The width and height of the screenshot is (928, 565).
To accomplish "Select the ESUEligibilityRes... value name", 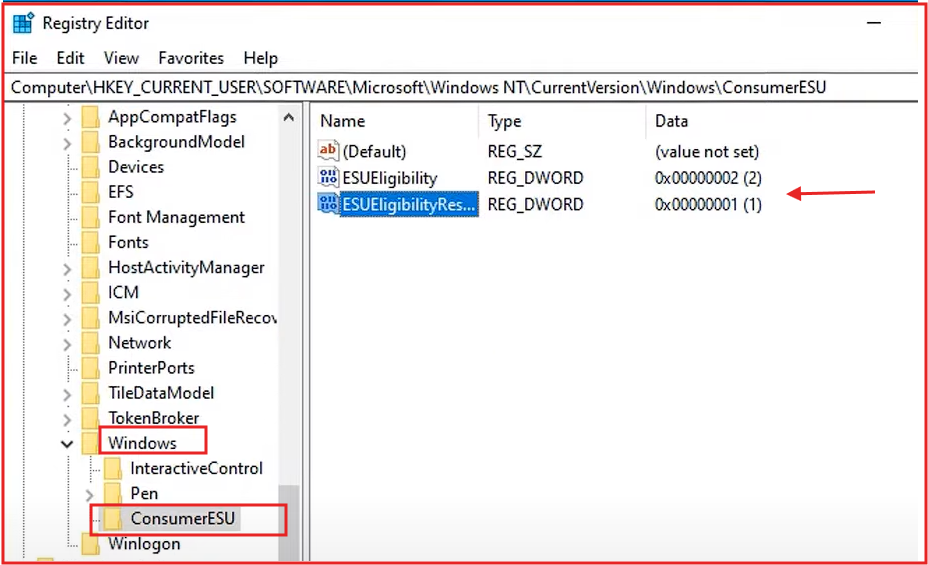I will pyautogui.click(x=409, y=204).
